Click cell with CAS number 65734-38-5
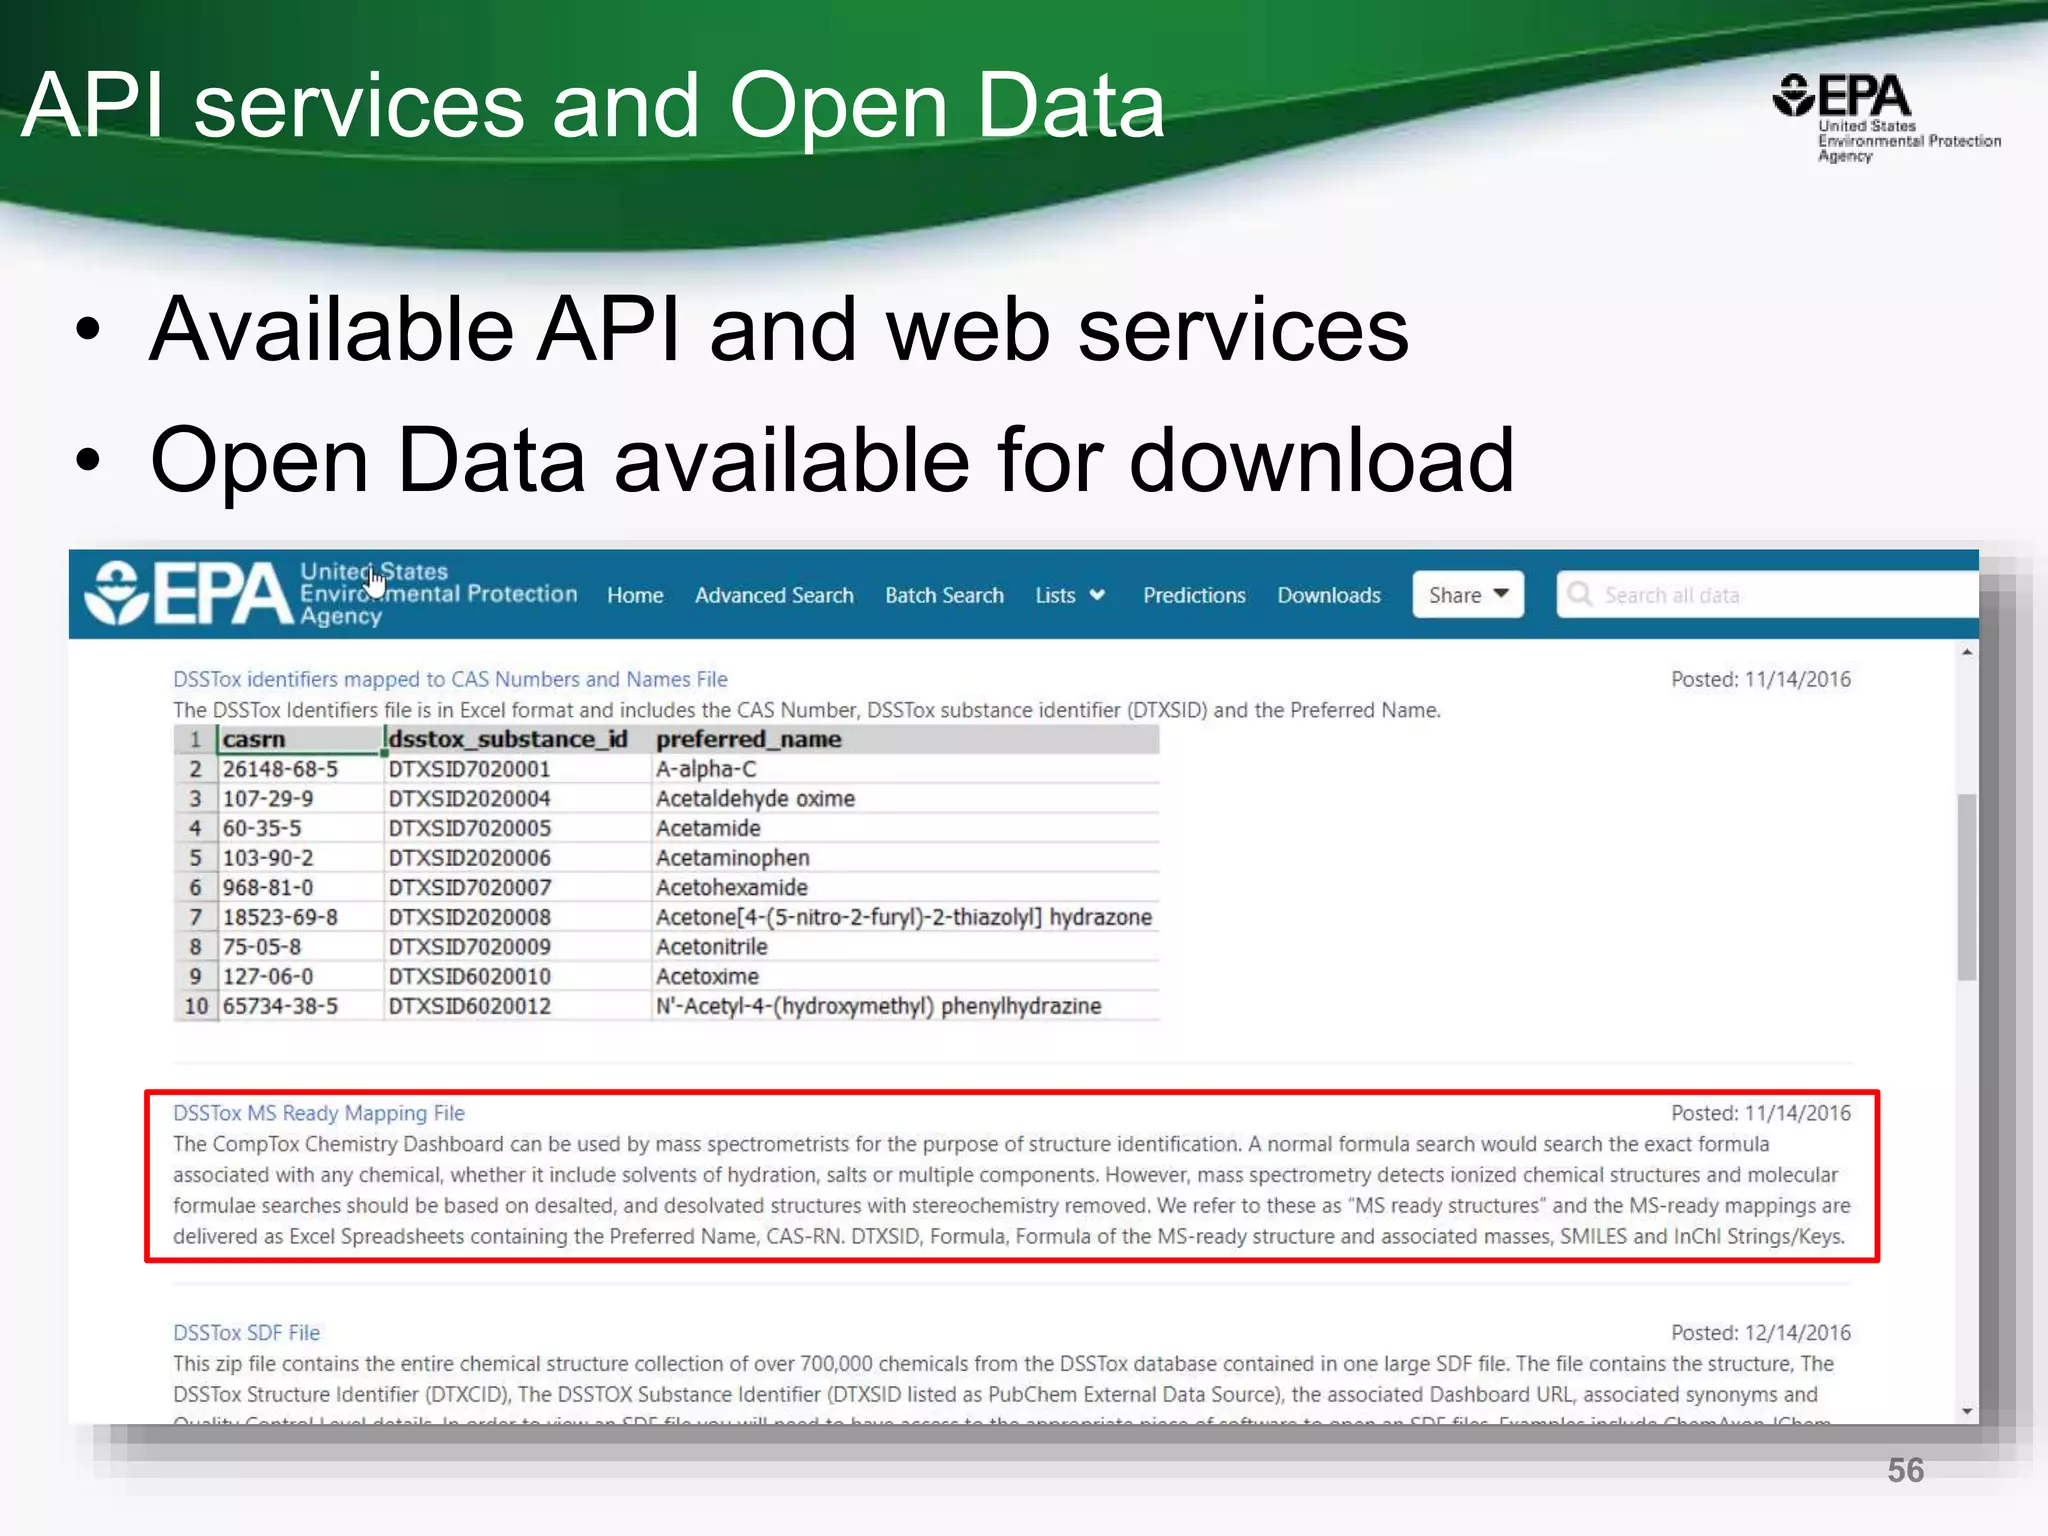 coord(299,1006)
